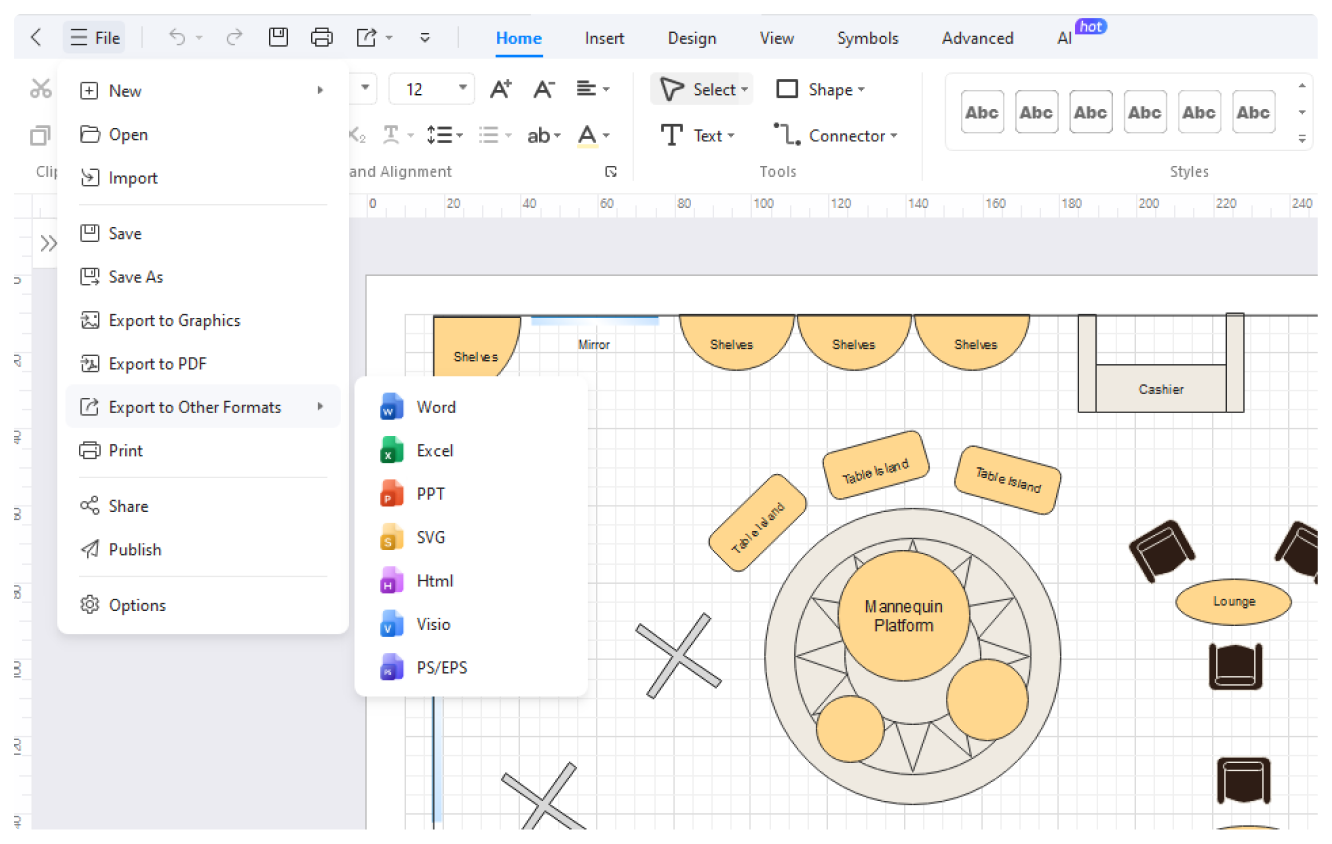Choose the Shape tool
1332x844 pixels.
click(820, 89)
